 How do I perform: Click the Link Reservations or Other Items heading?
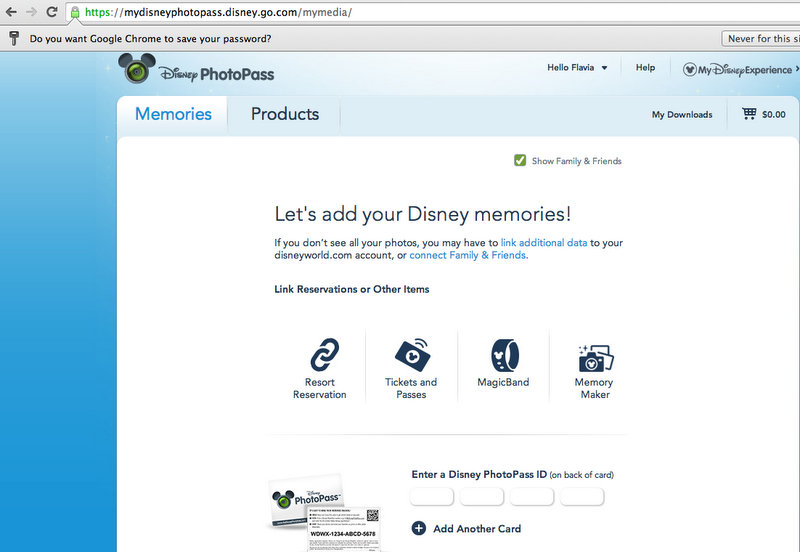pos(352,289)
